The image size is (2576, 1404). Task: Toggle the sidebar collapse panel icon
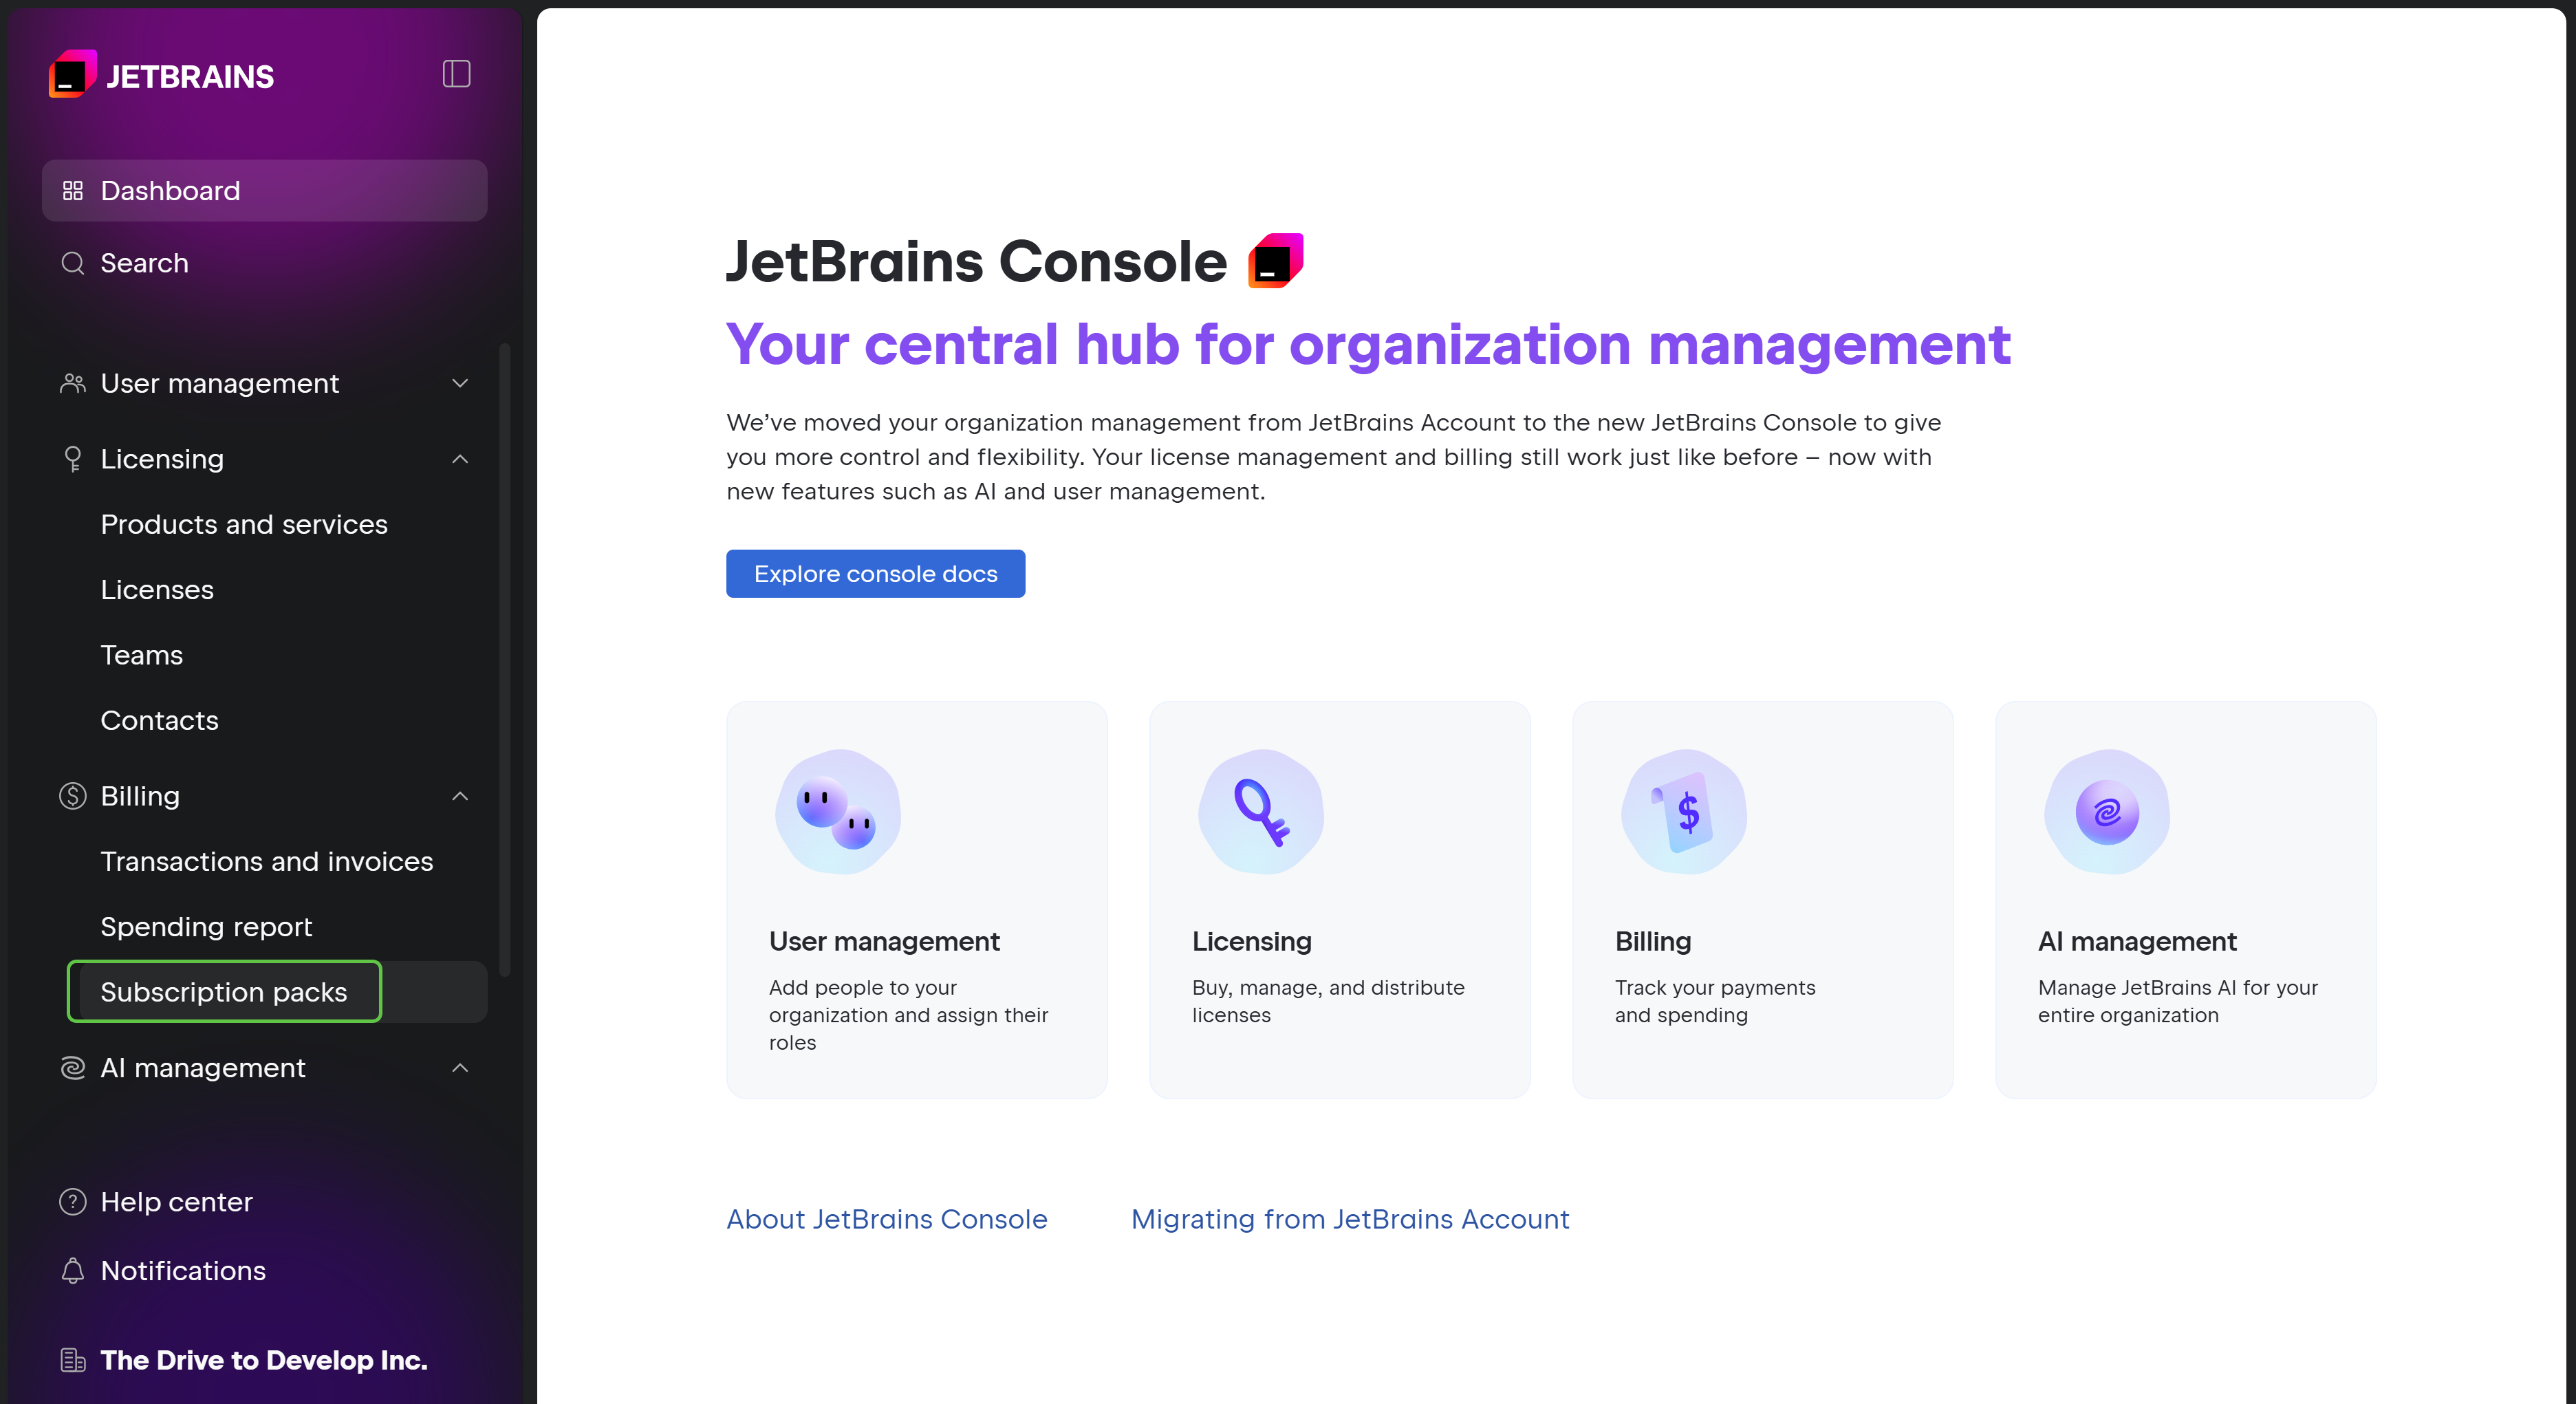point(456,74)
